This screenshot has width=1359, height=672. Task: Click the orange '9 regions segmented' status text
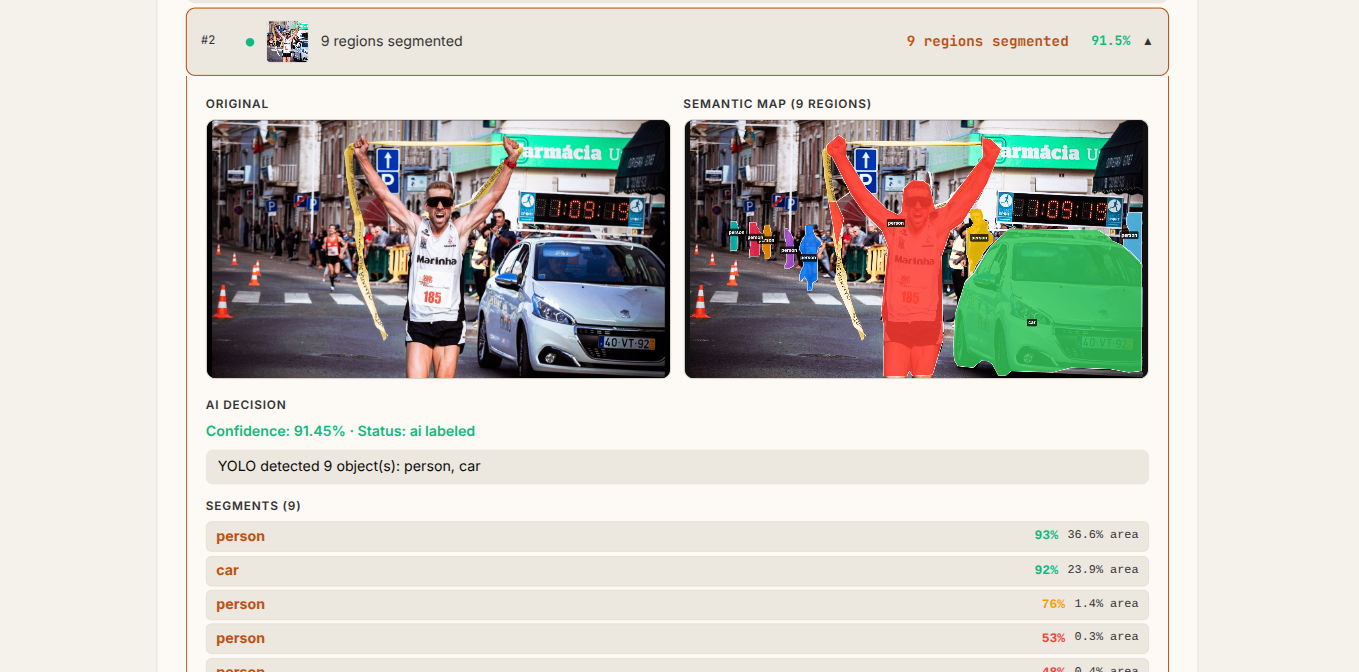click(x=987, y=41)
